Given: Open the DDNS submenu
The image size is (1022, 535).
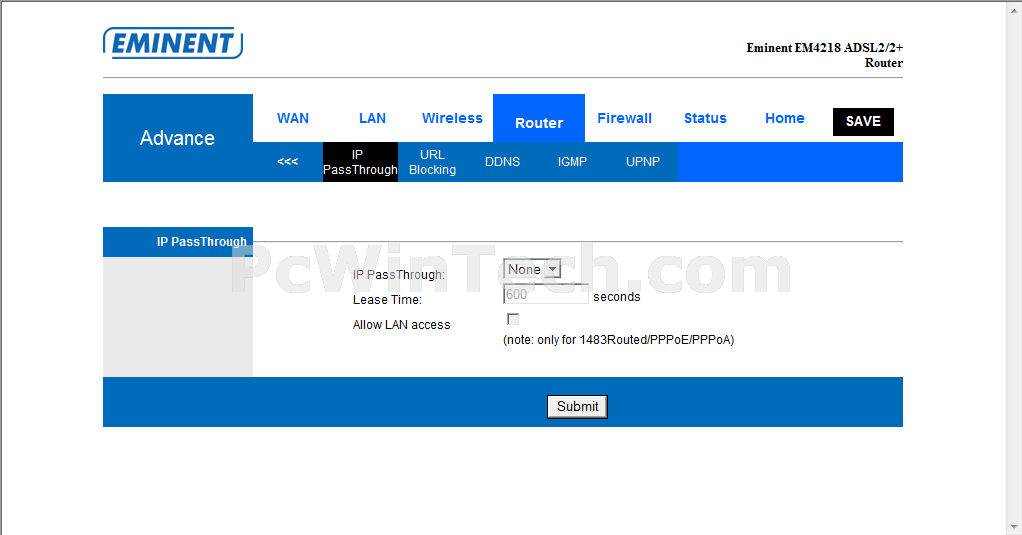Looking at the screenshot, I should click(502, 162).
